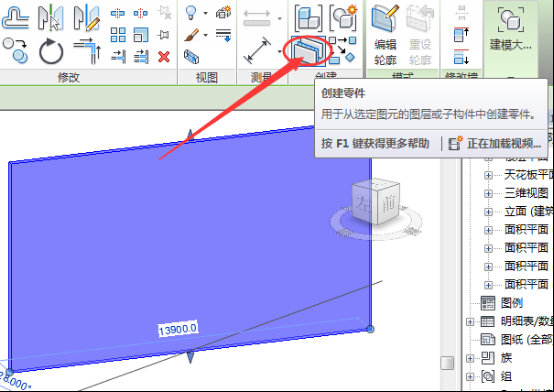Click the Attach Top/Base icon

(461, 35)
